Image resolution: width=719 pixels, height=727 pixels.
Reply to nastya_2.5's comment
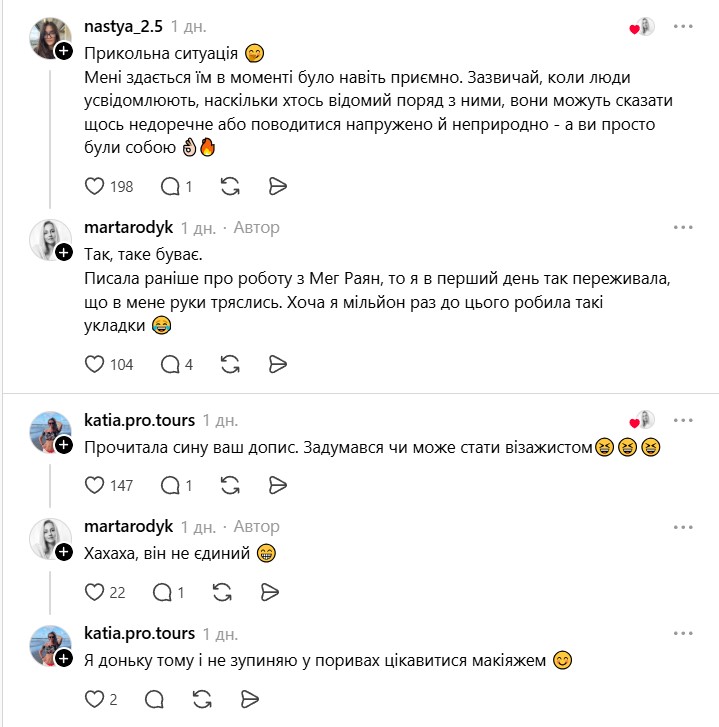[170, 186]
